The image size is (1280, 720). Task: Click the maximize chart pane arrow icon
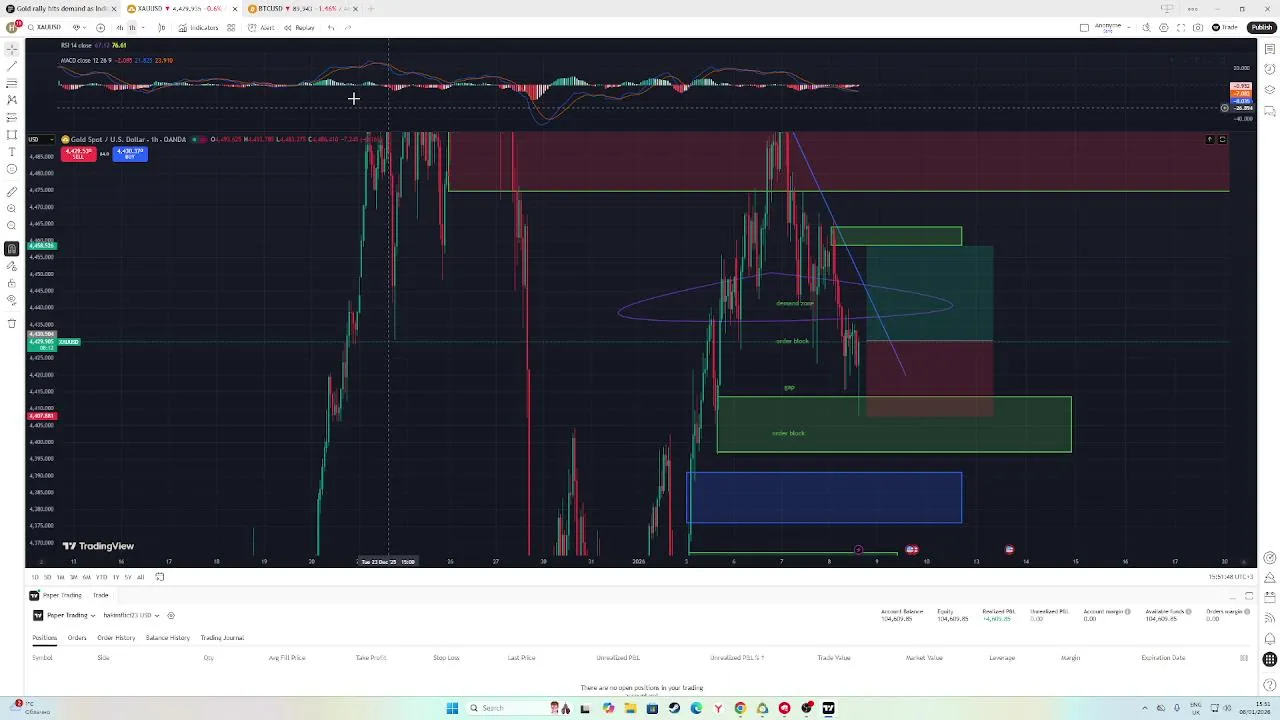click(x=1222, y=139)
